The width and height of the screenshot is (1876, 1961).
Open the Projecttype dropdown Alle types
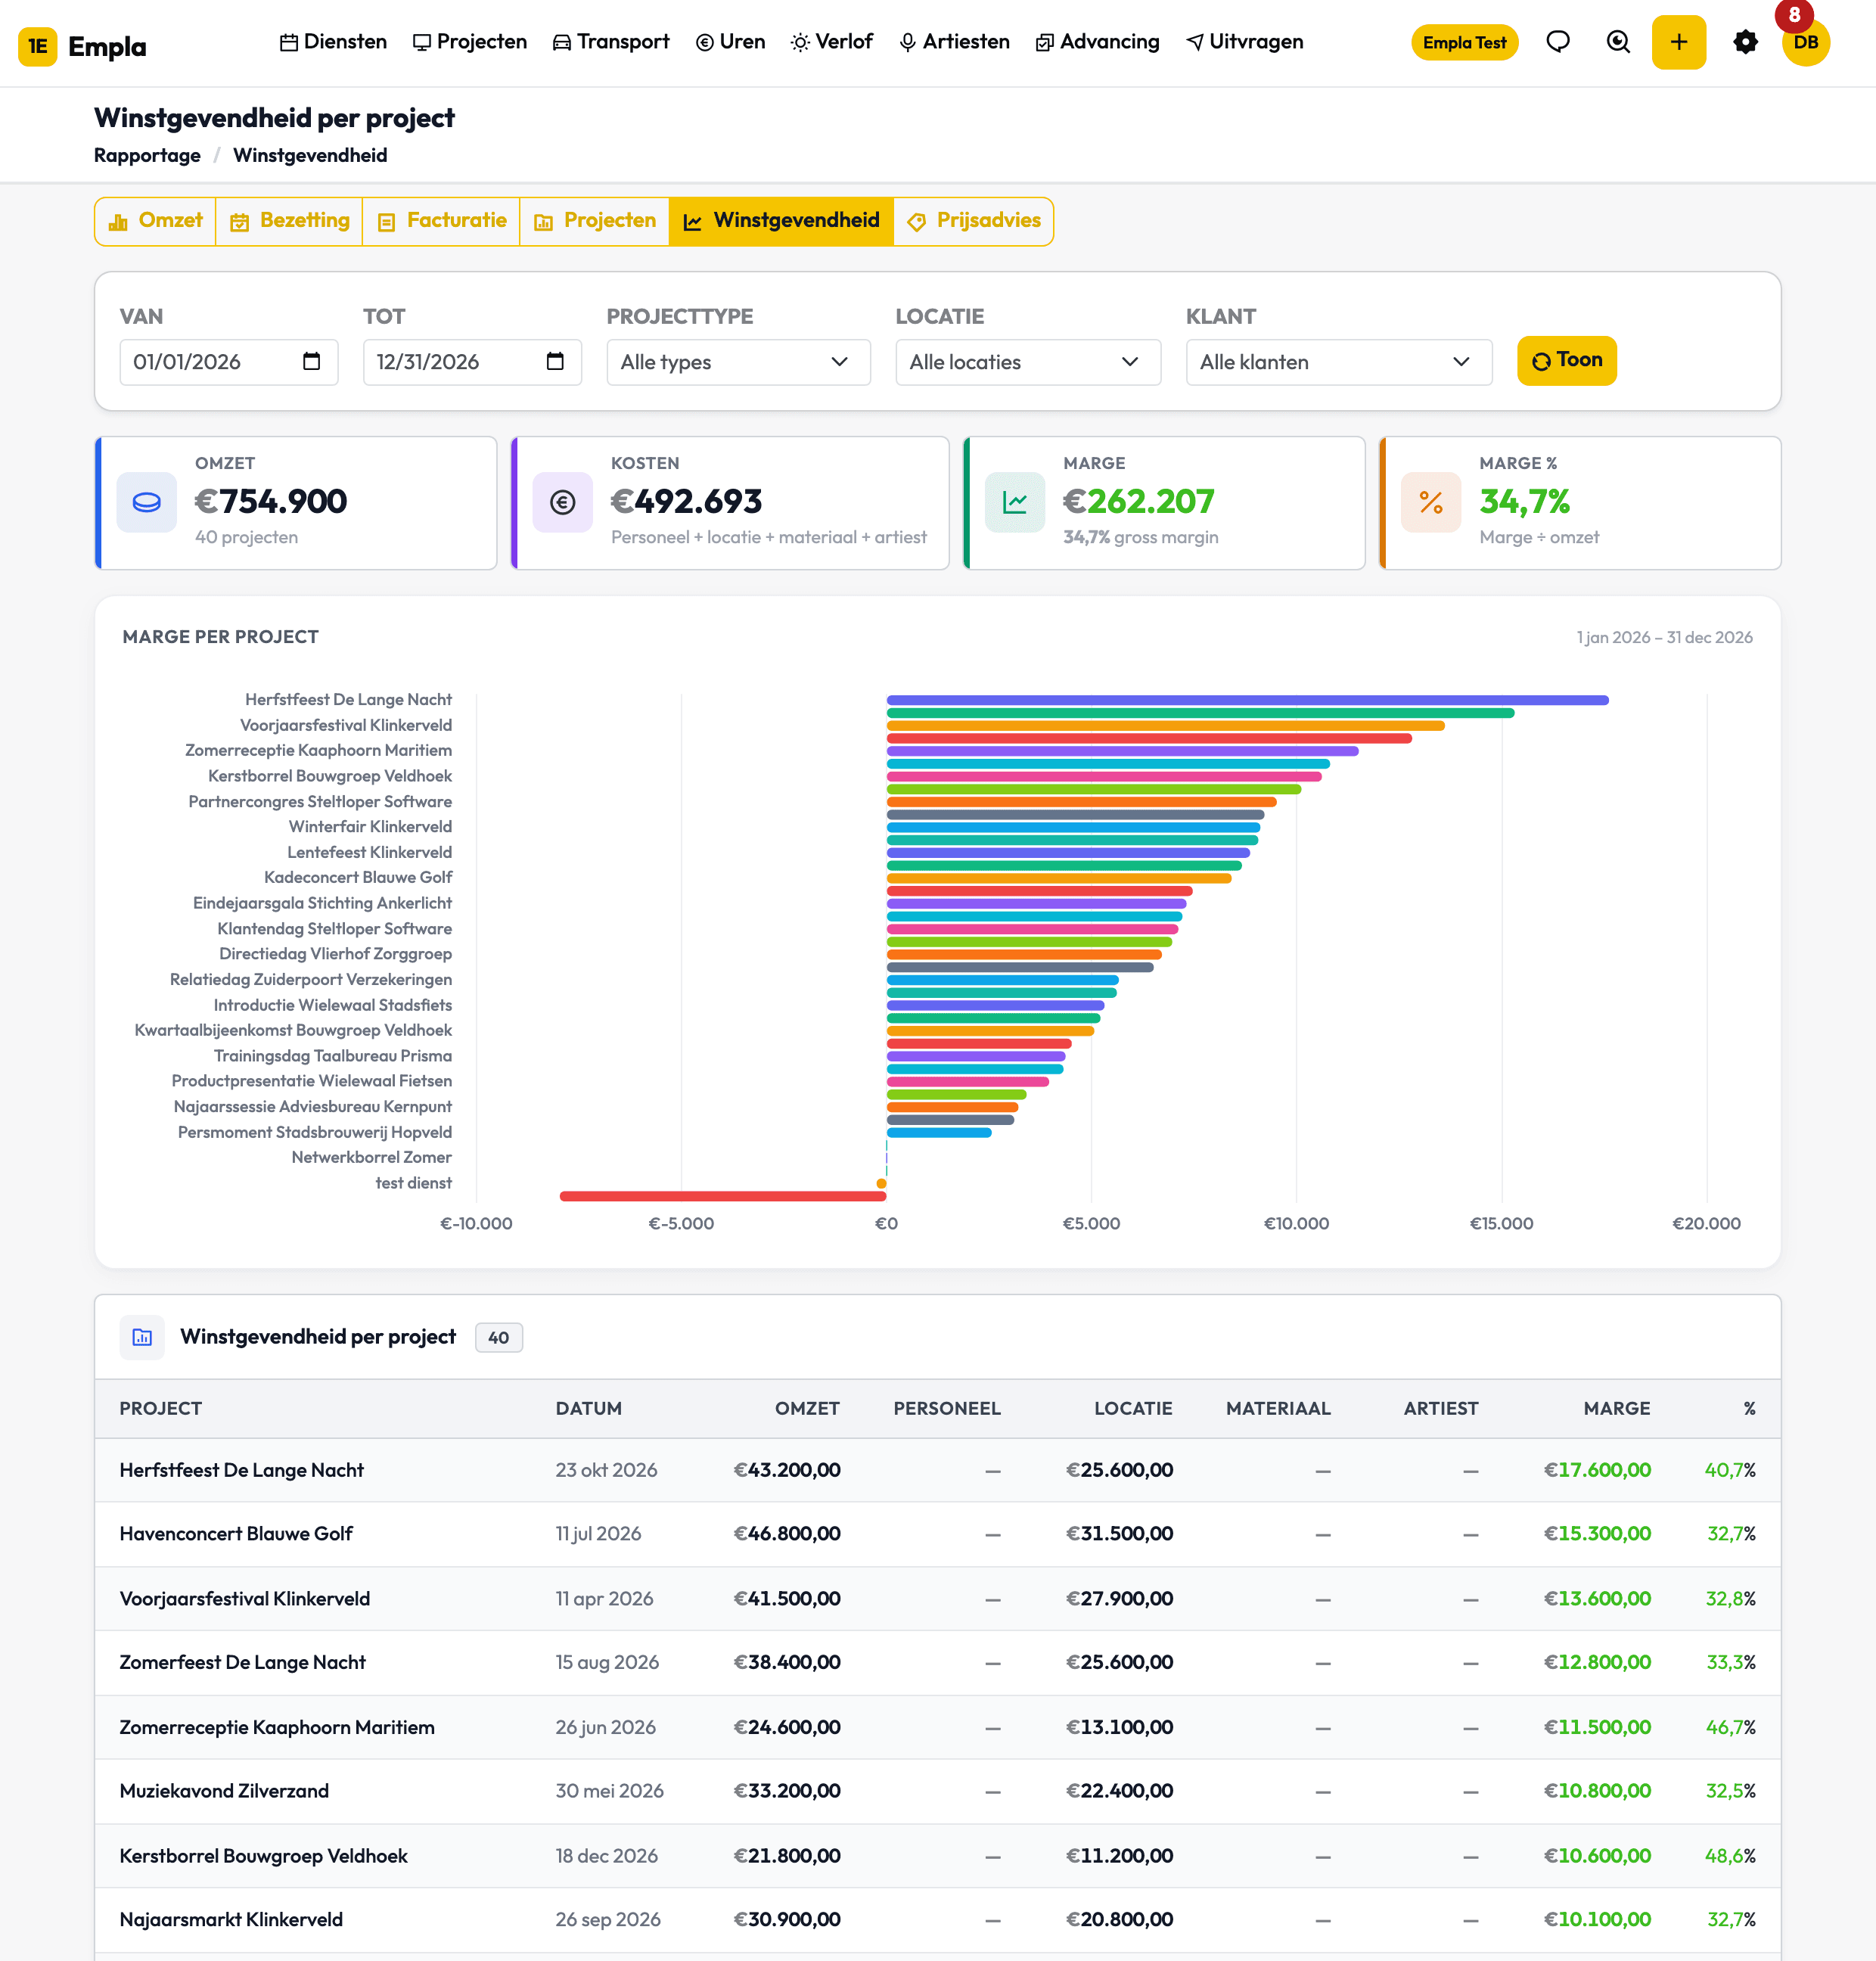click(738, 362)
